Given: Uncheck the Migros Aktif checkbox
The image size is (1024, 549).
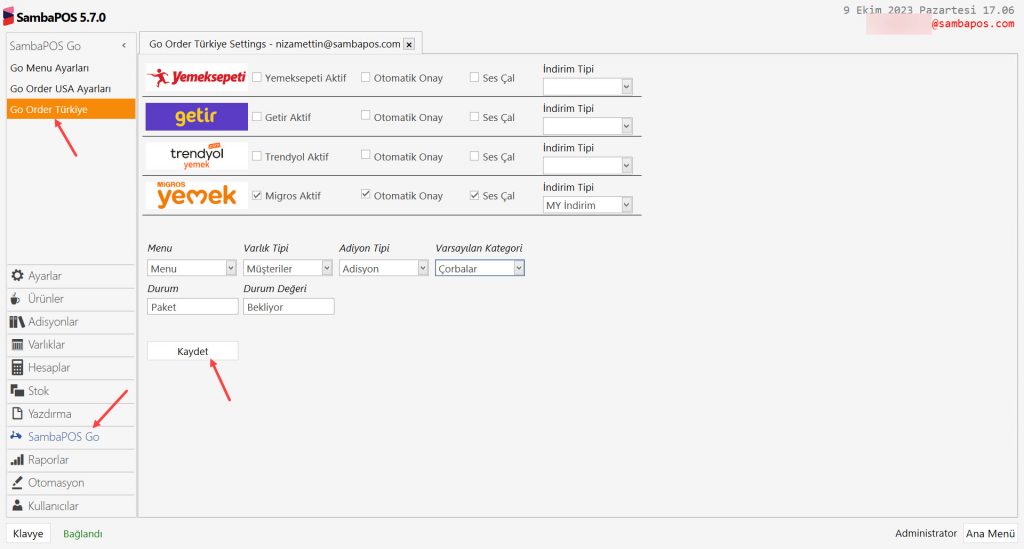Looking at the screenshot, I should [x=257, y=195].
